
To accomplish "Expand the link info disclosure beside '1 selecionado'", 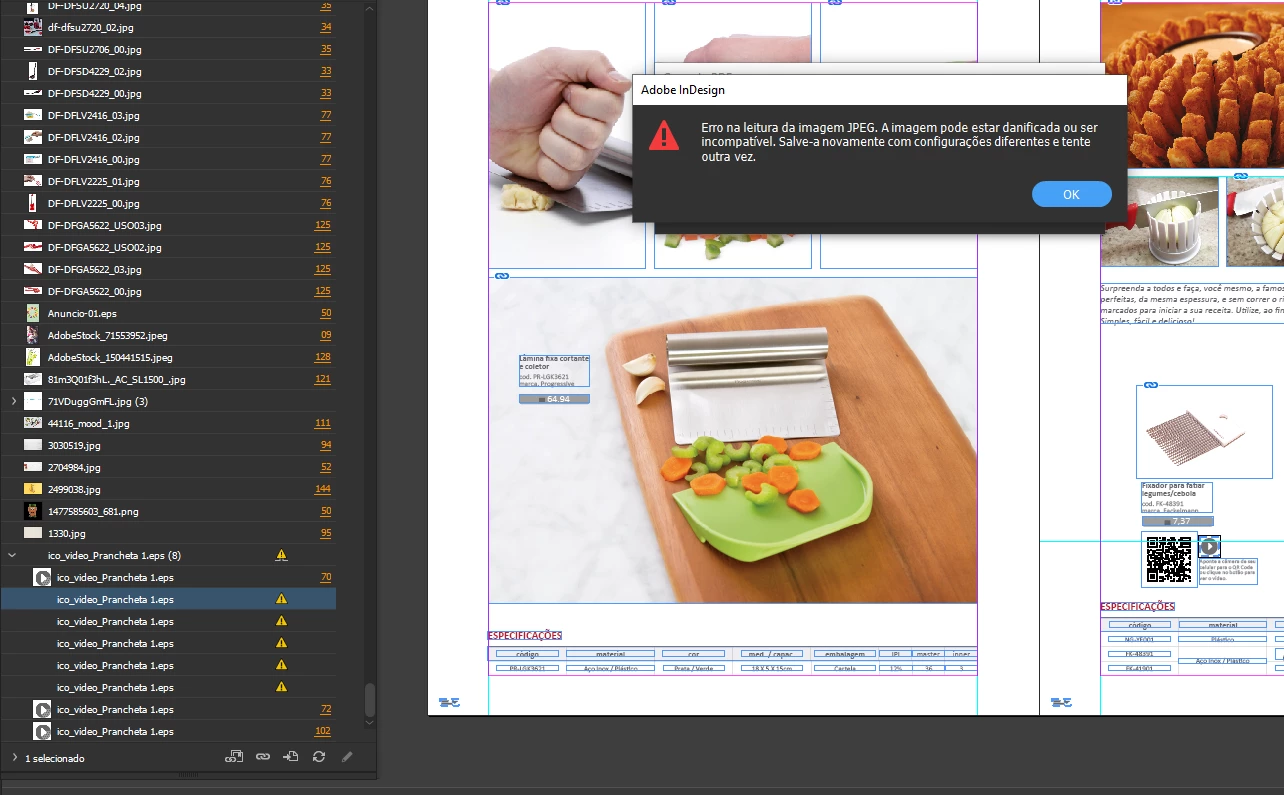I will tap(14, 758).
